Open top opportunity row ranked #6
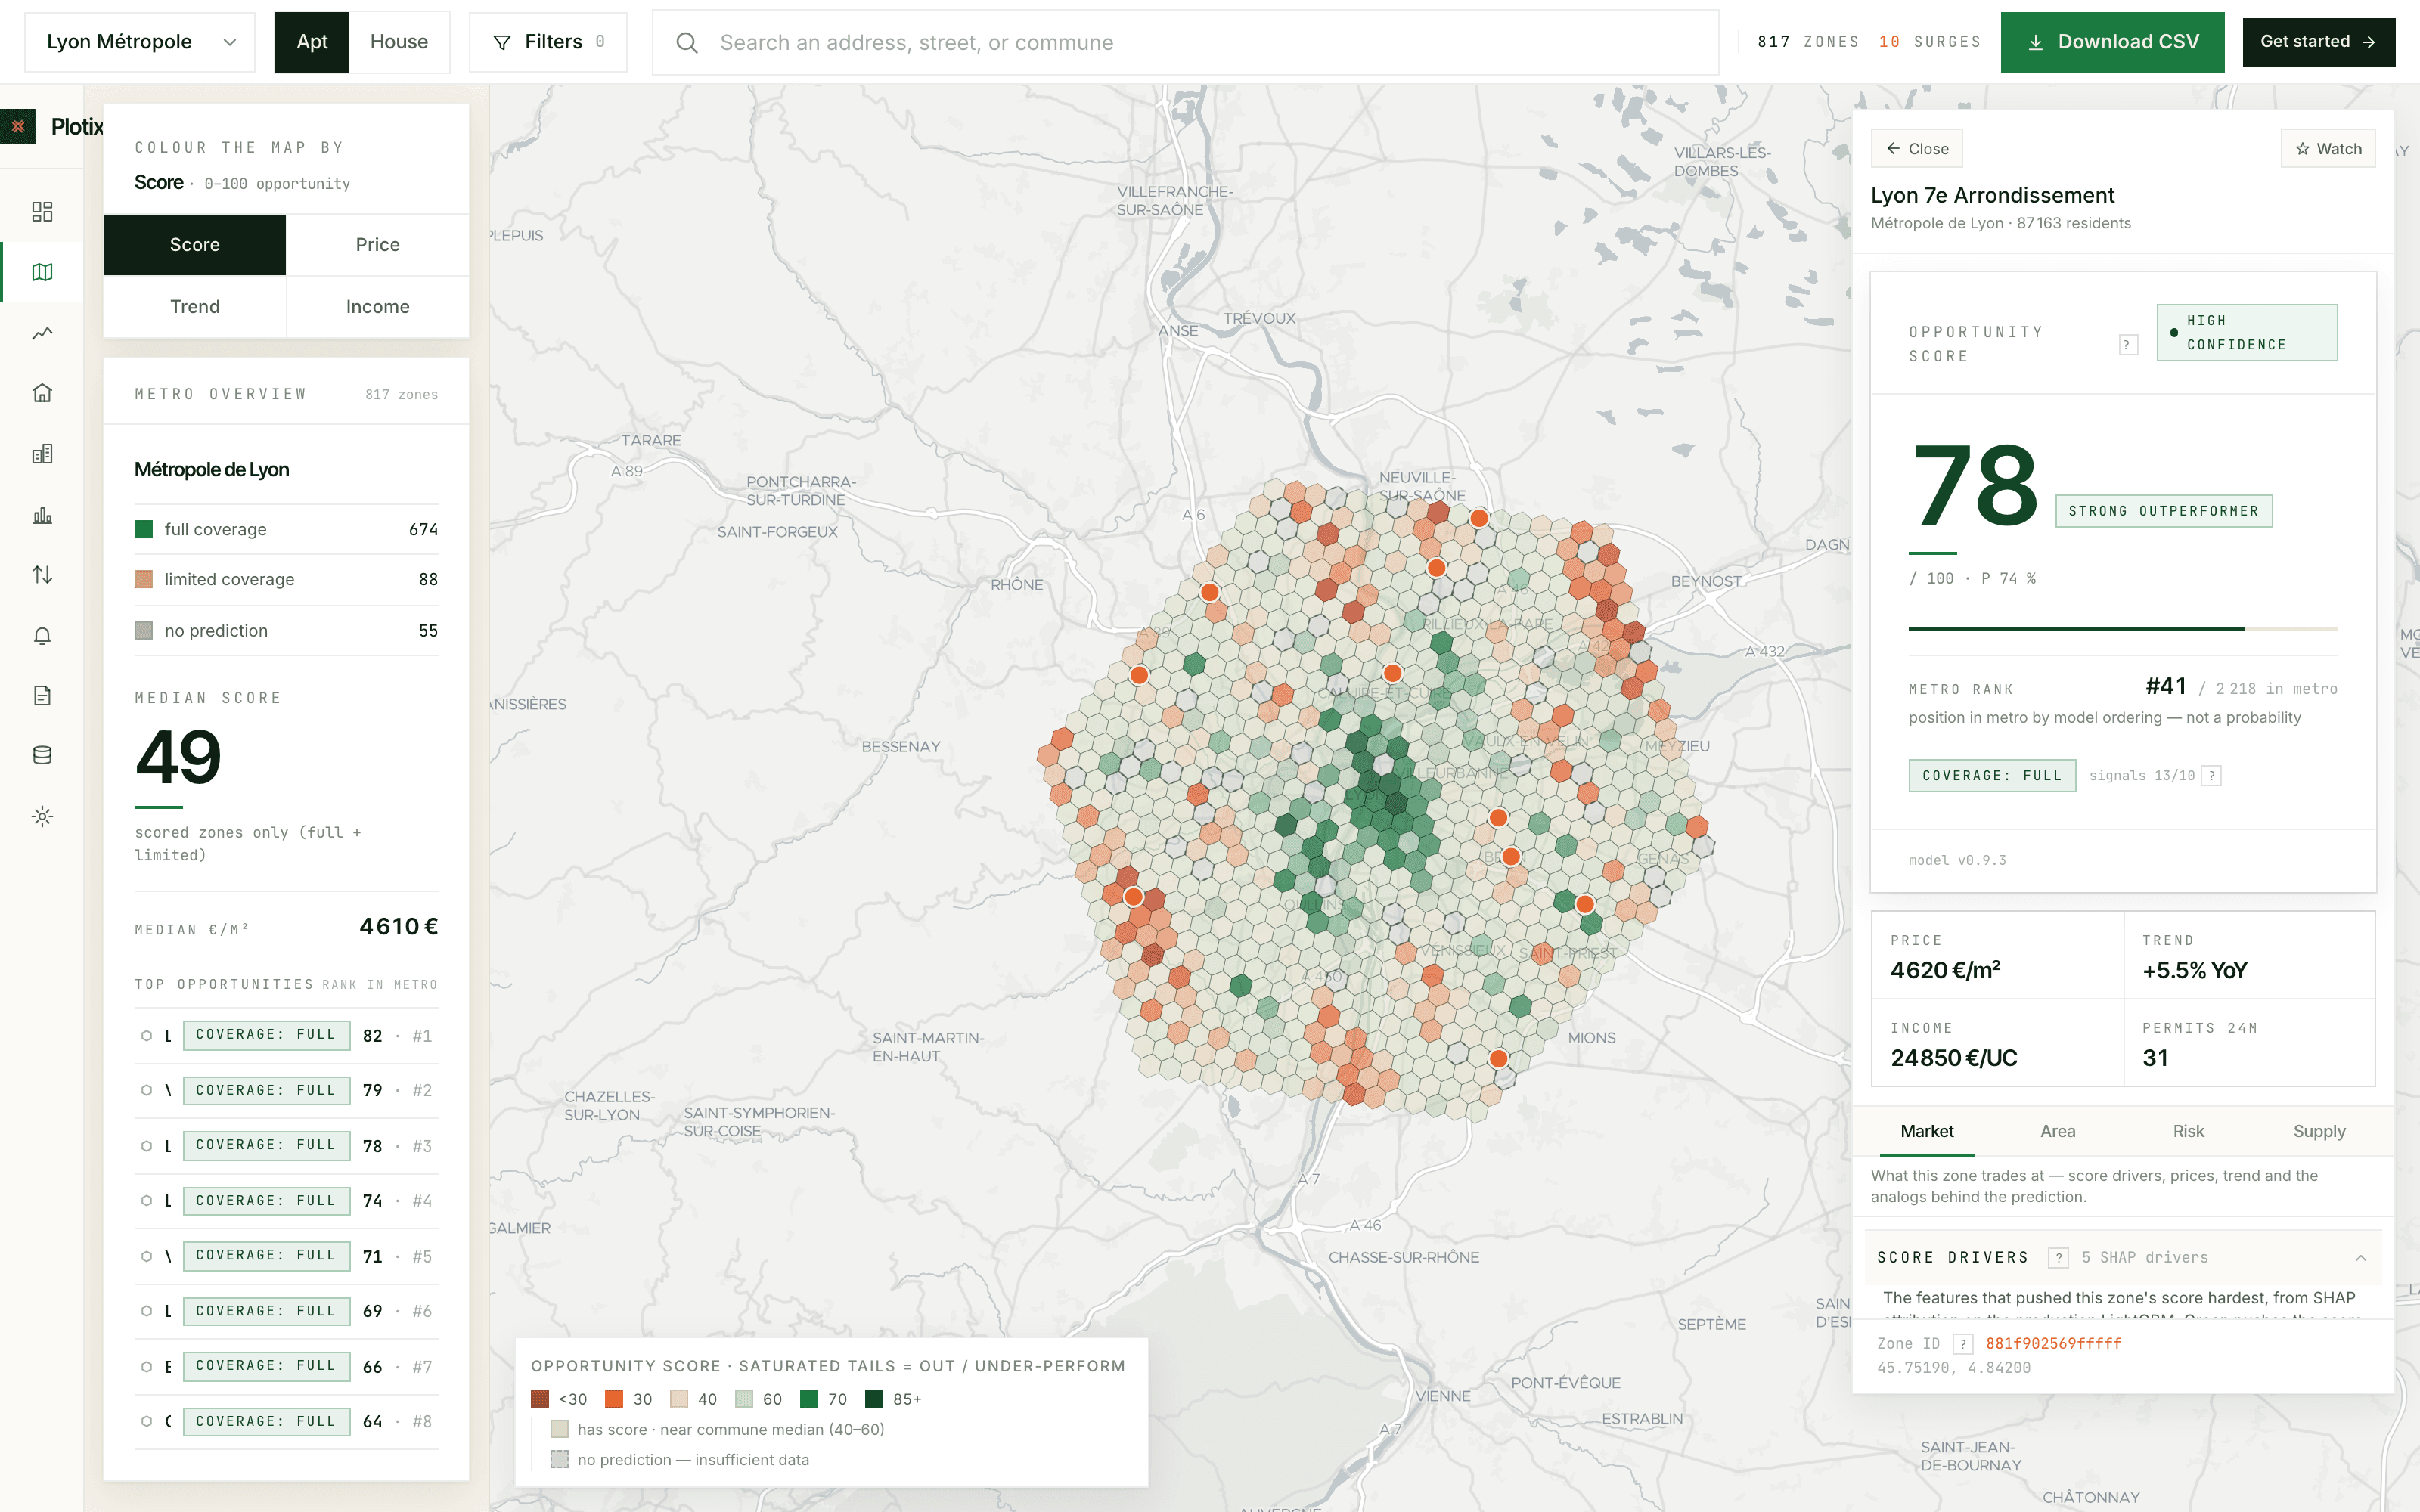Image resolution: width=2420 pixels, height=1512 pixels. click(286, 1311)
